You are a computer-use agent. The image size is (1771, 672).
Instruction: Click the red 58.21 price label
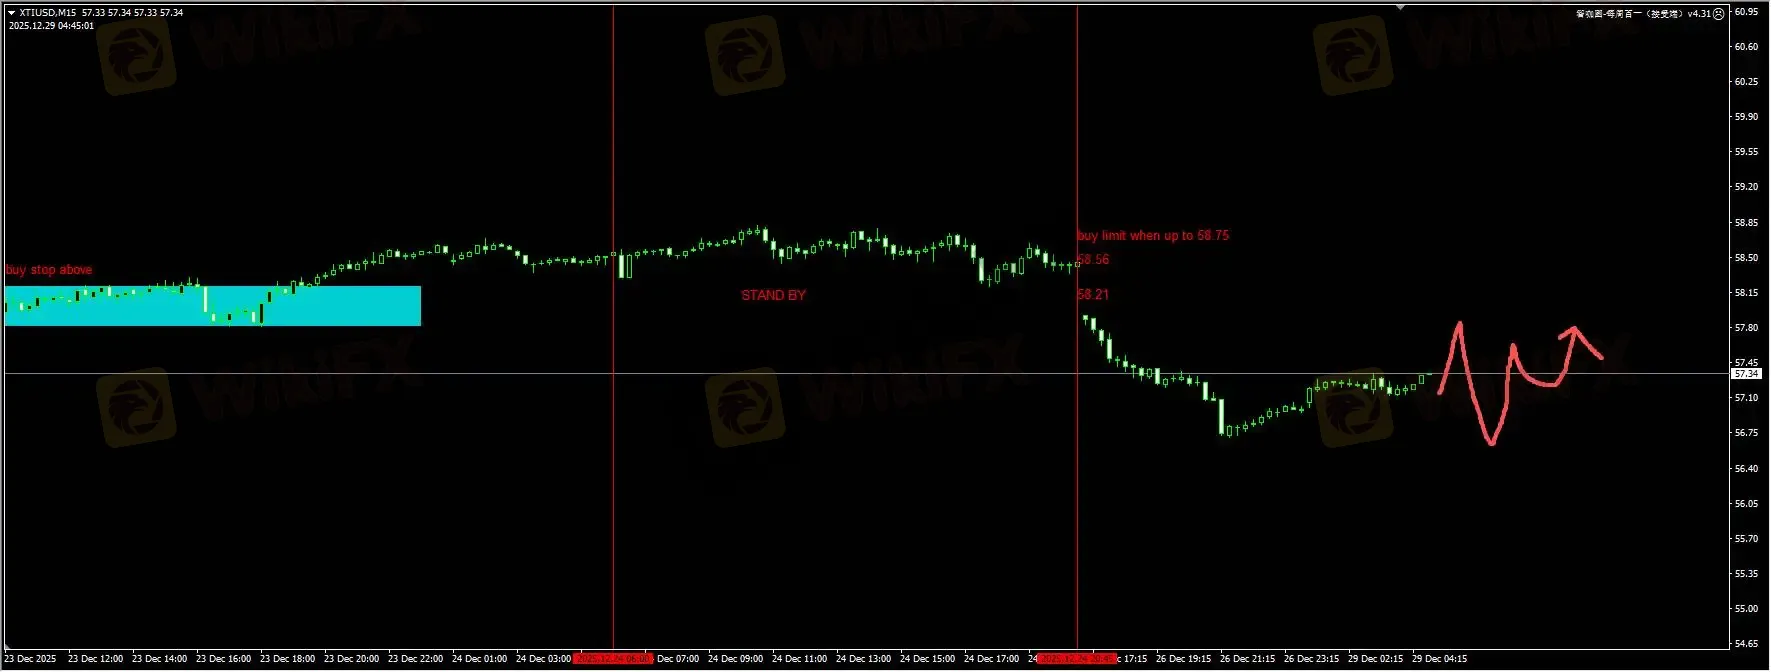point(1093,295)
